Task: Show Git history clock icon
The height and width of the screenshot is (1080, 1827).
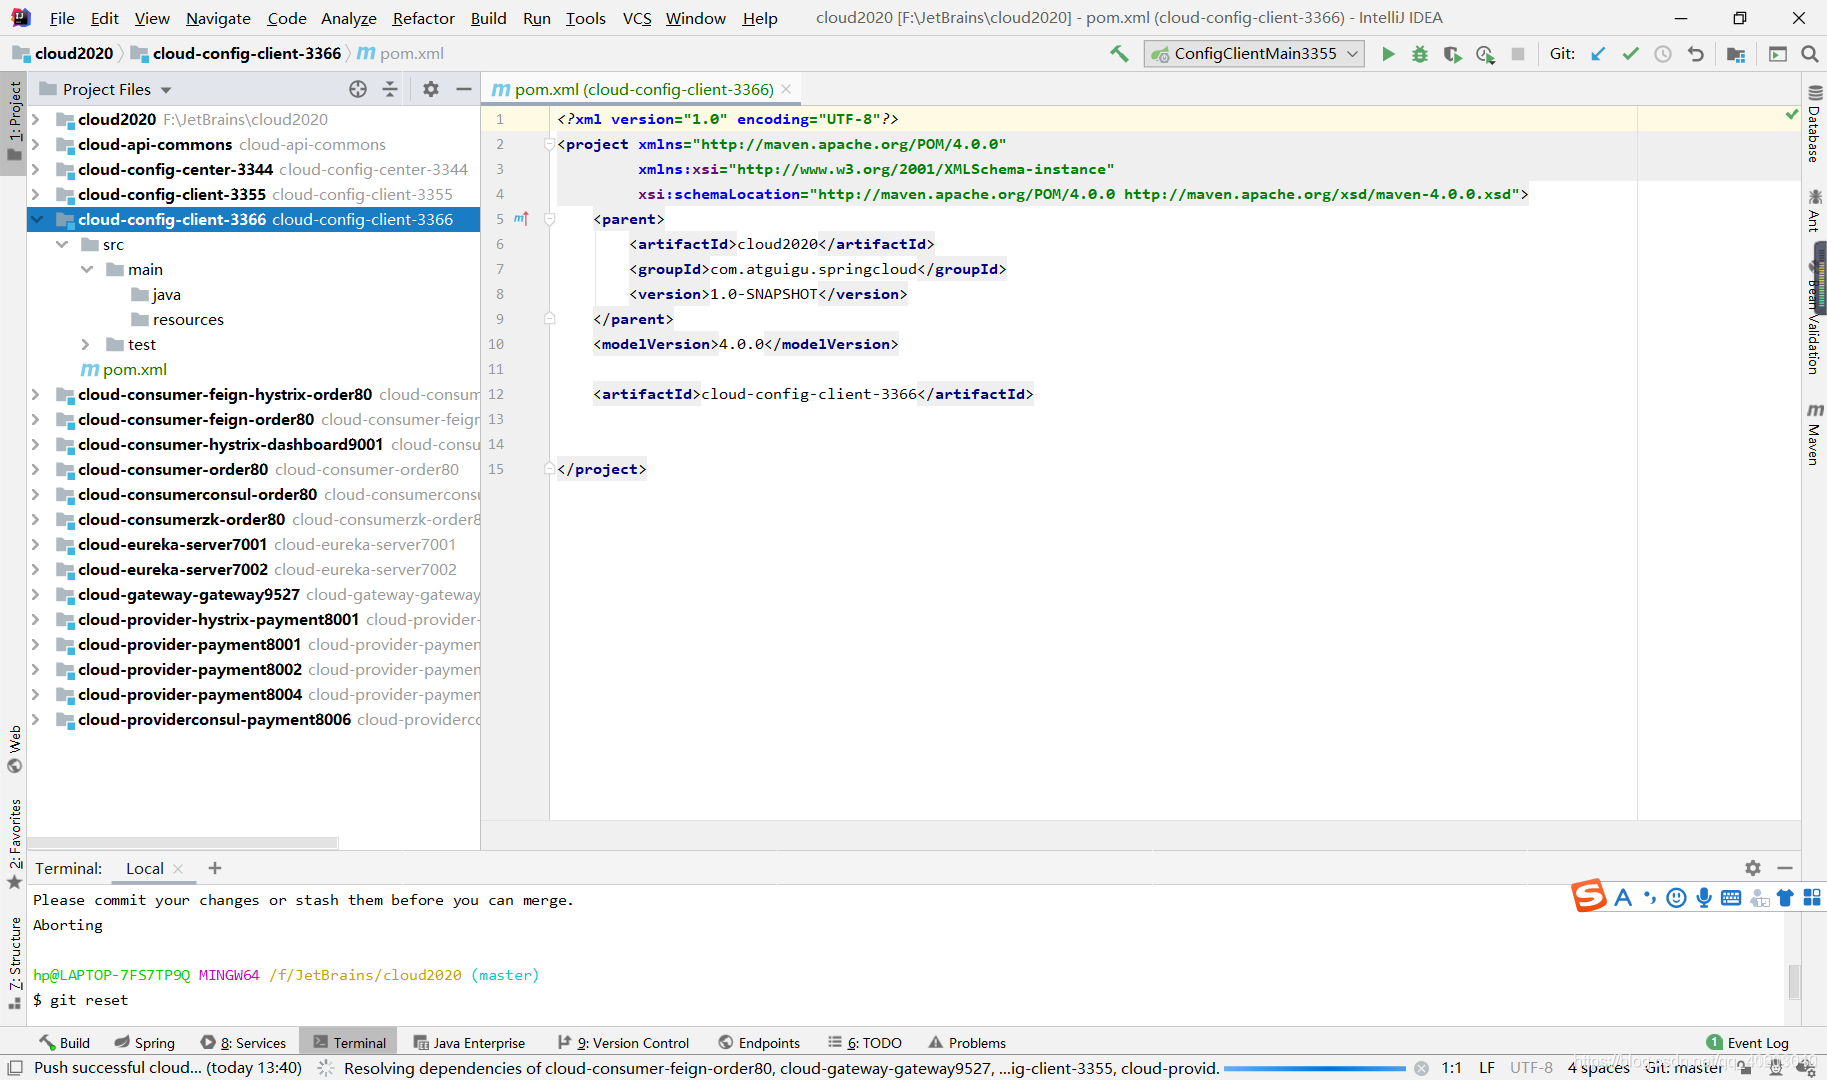Action: [x=1663, y=54]
